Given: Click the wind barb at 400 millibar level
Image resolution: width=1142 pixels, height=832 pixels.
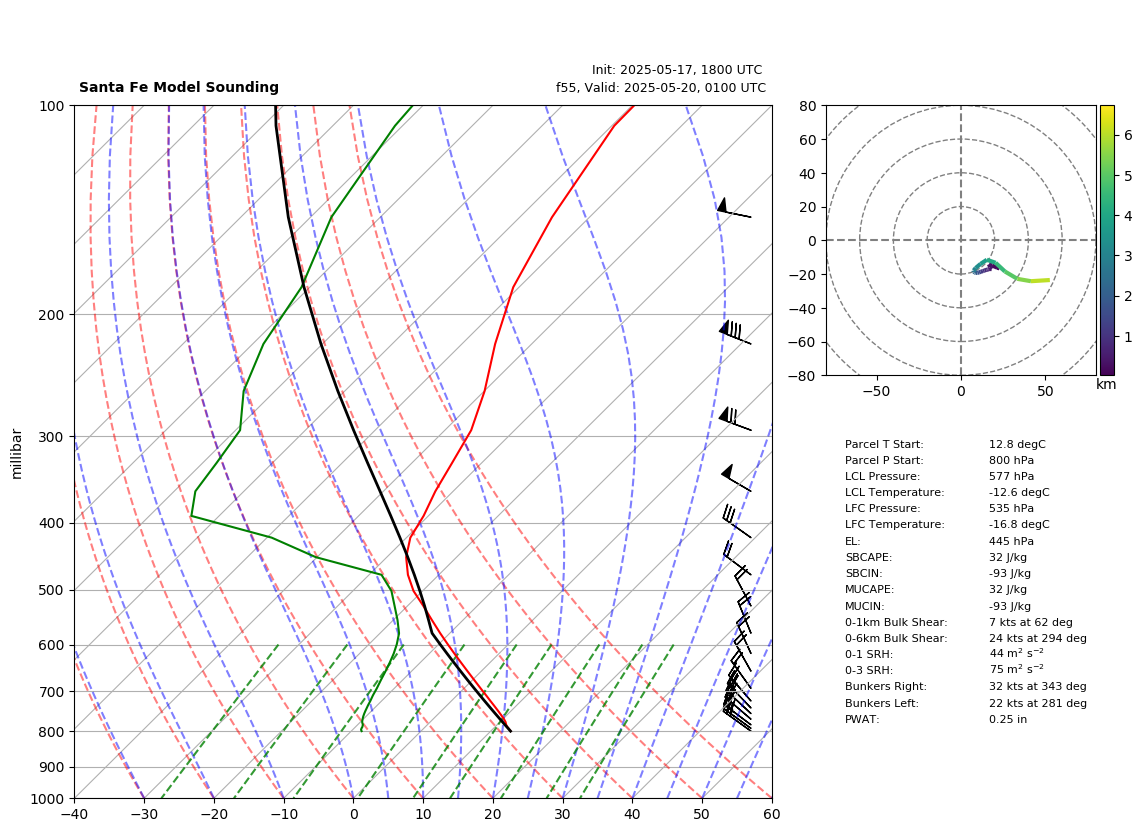Looking at the screenshot, I should [736, 521].
